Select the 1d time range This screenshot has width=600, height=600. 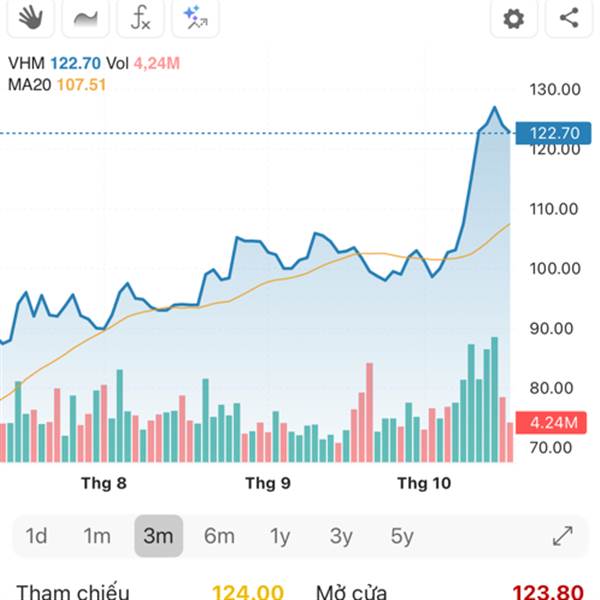[36, 536]
